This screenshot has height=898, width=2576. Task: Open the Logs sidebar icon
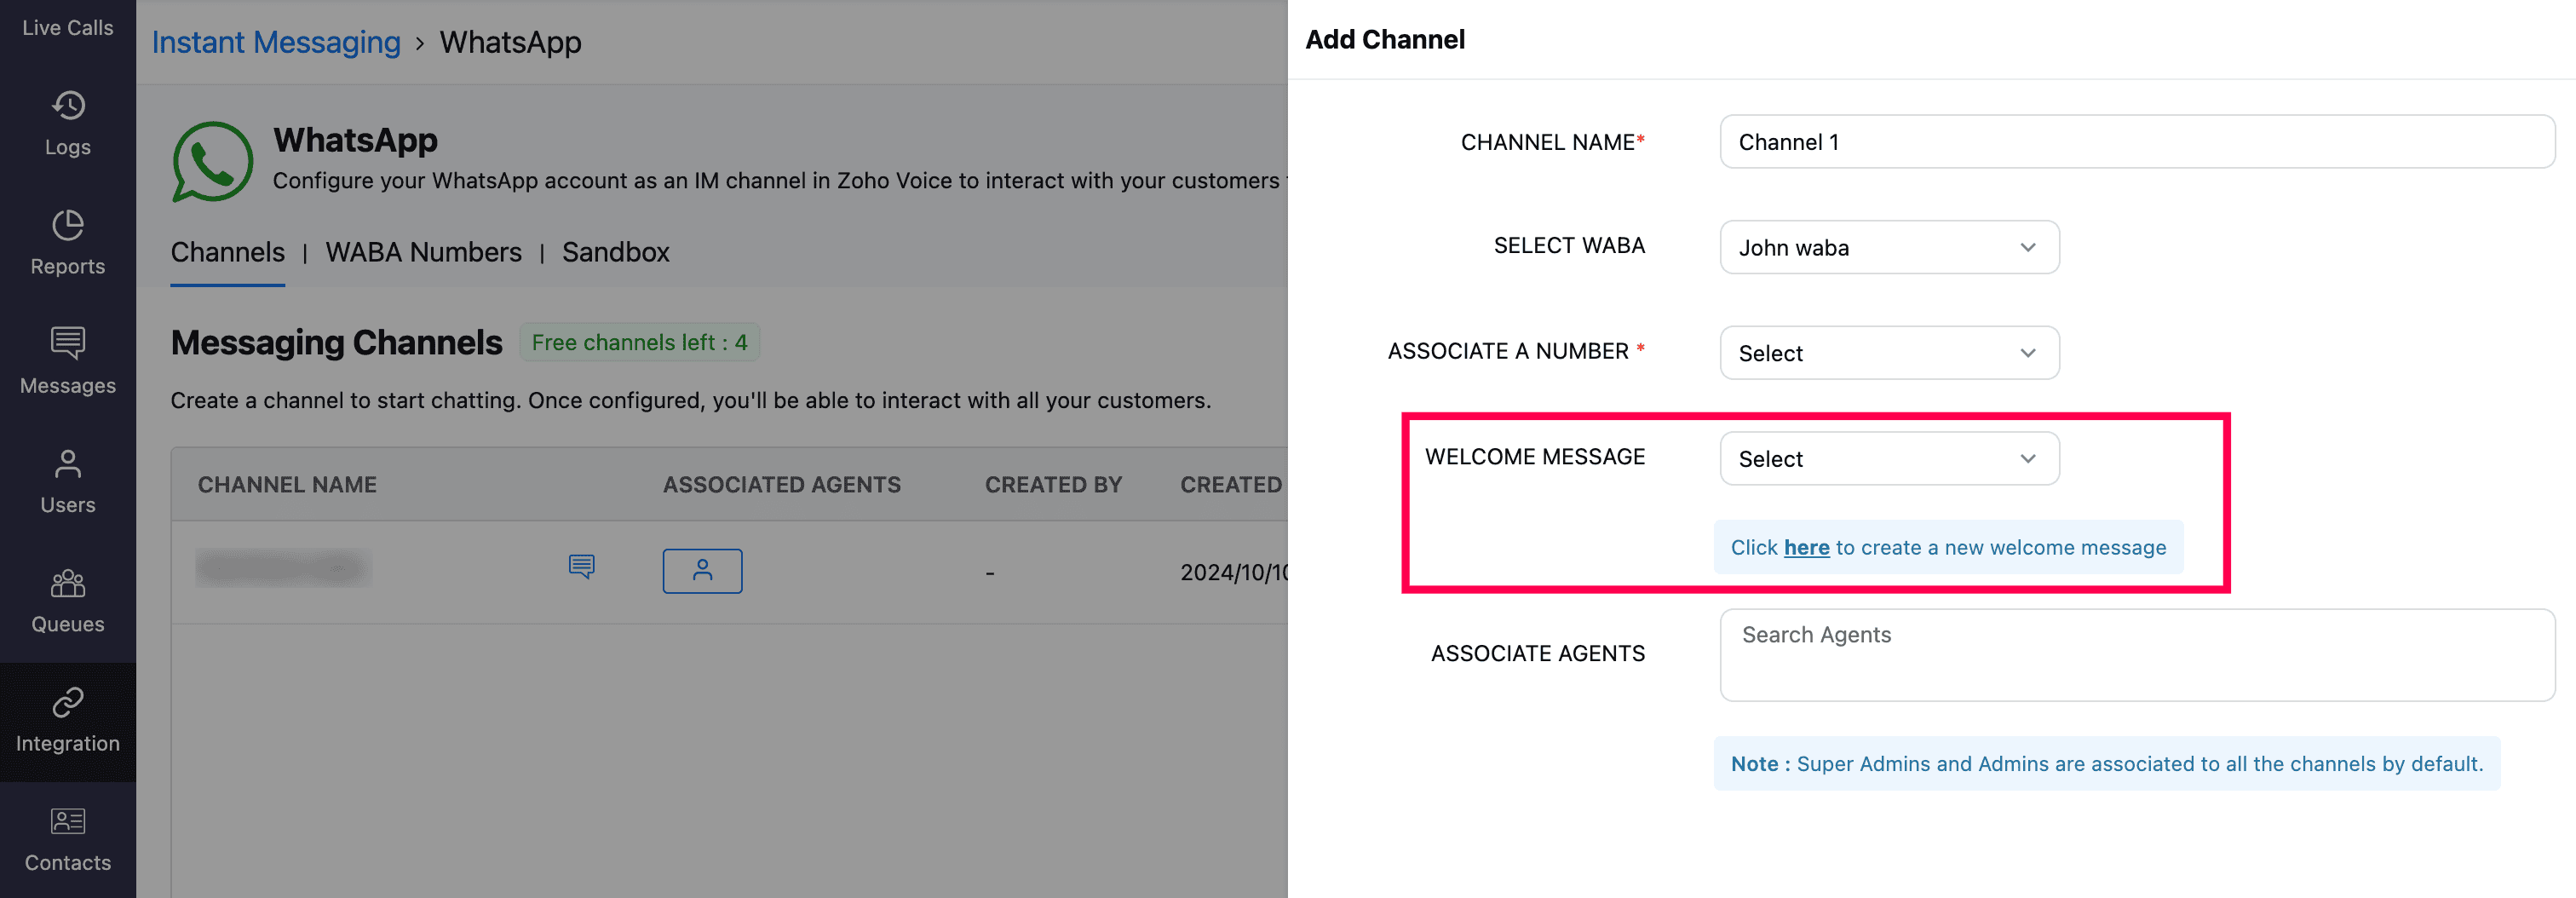click(68, 106)
